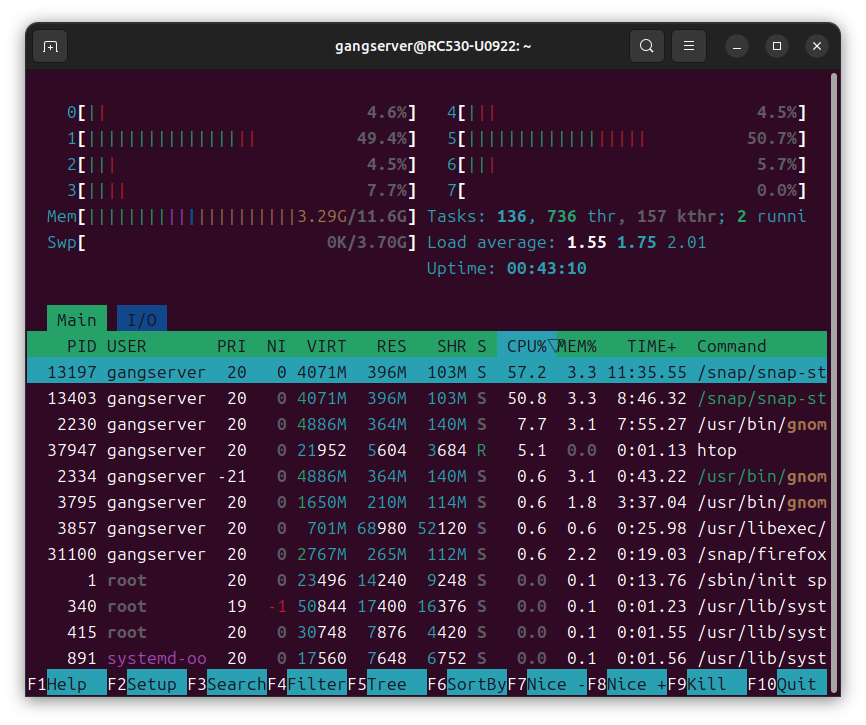Sort by TIME+ column header
Screen dimensions: 866x725
[652, 346]
